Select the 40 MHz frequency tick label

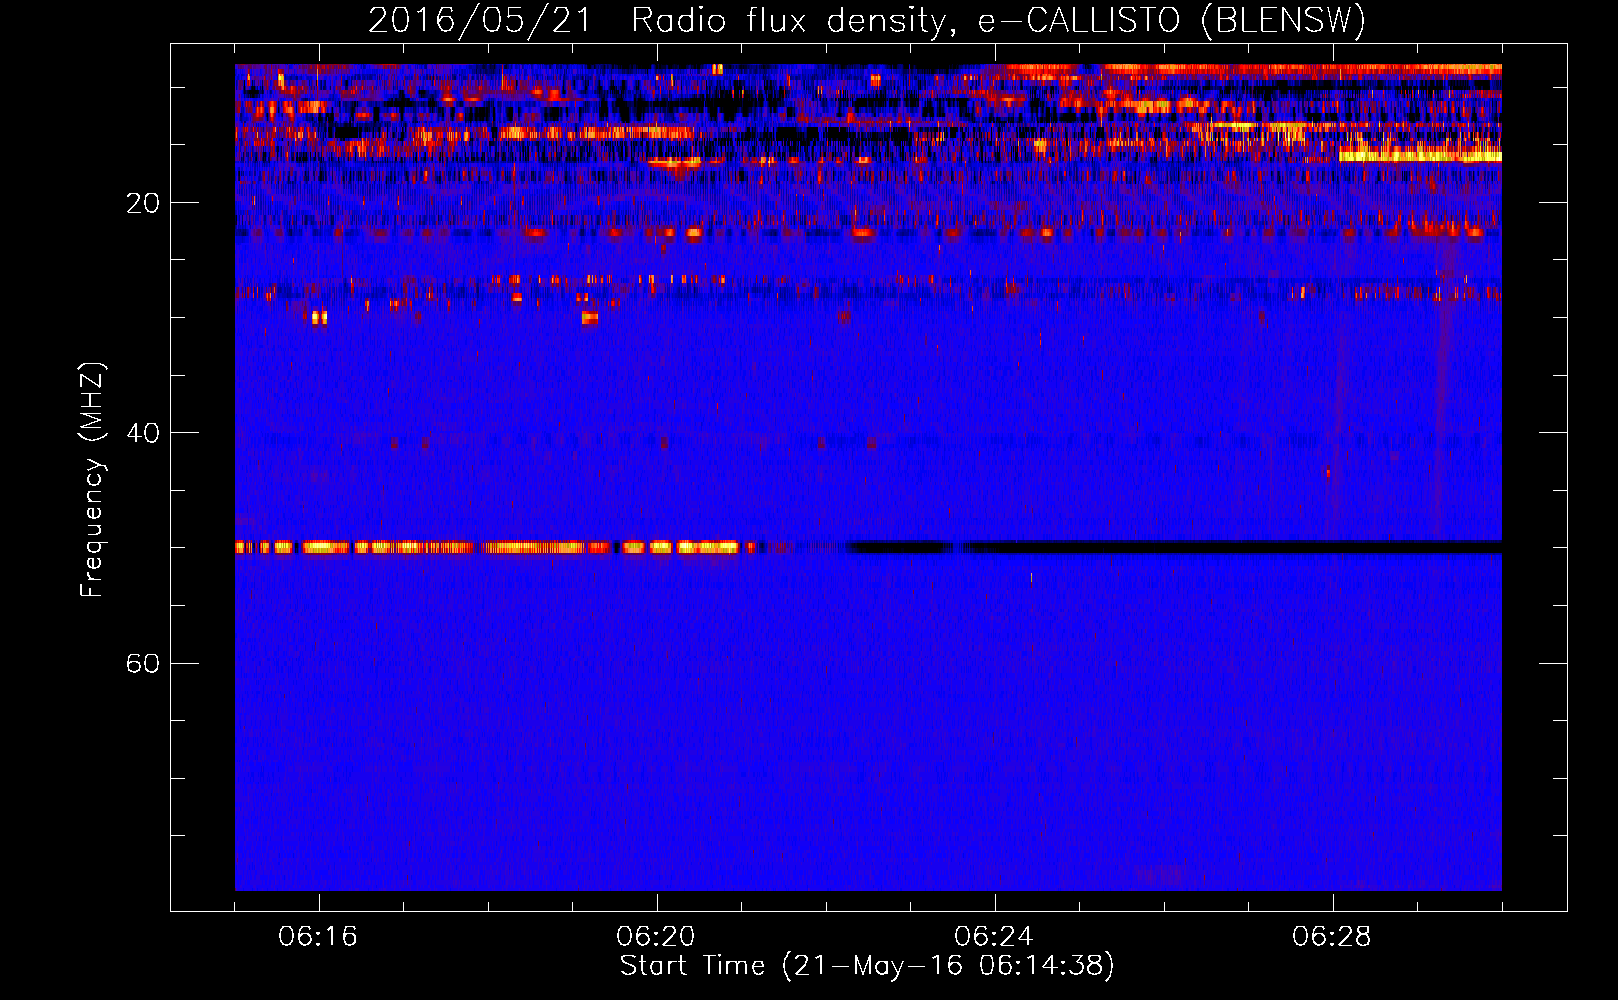click(x=143, y=433)
